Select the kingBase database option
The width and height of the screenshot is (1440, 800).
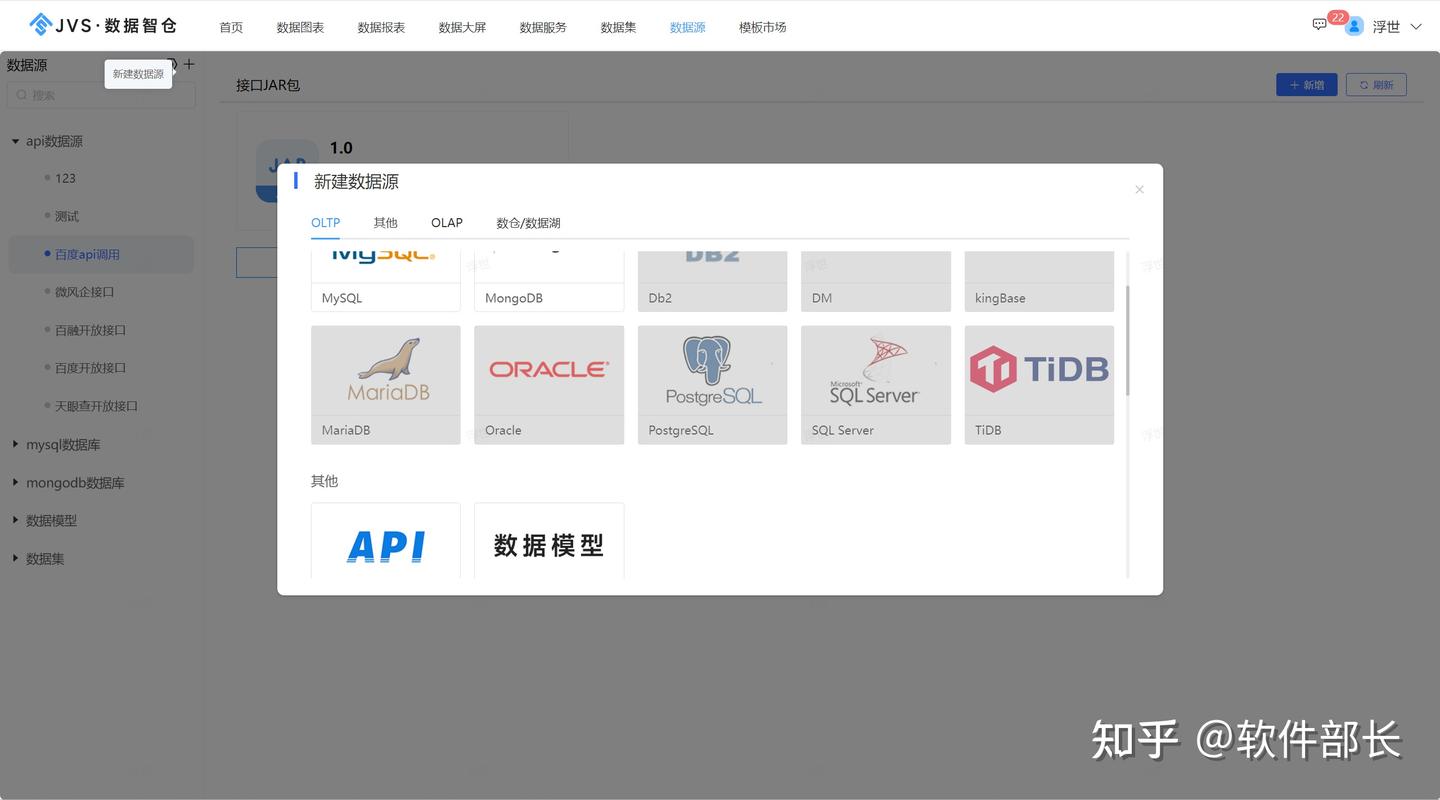[1039, 280]
